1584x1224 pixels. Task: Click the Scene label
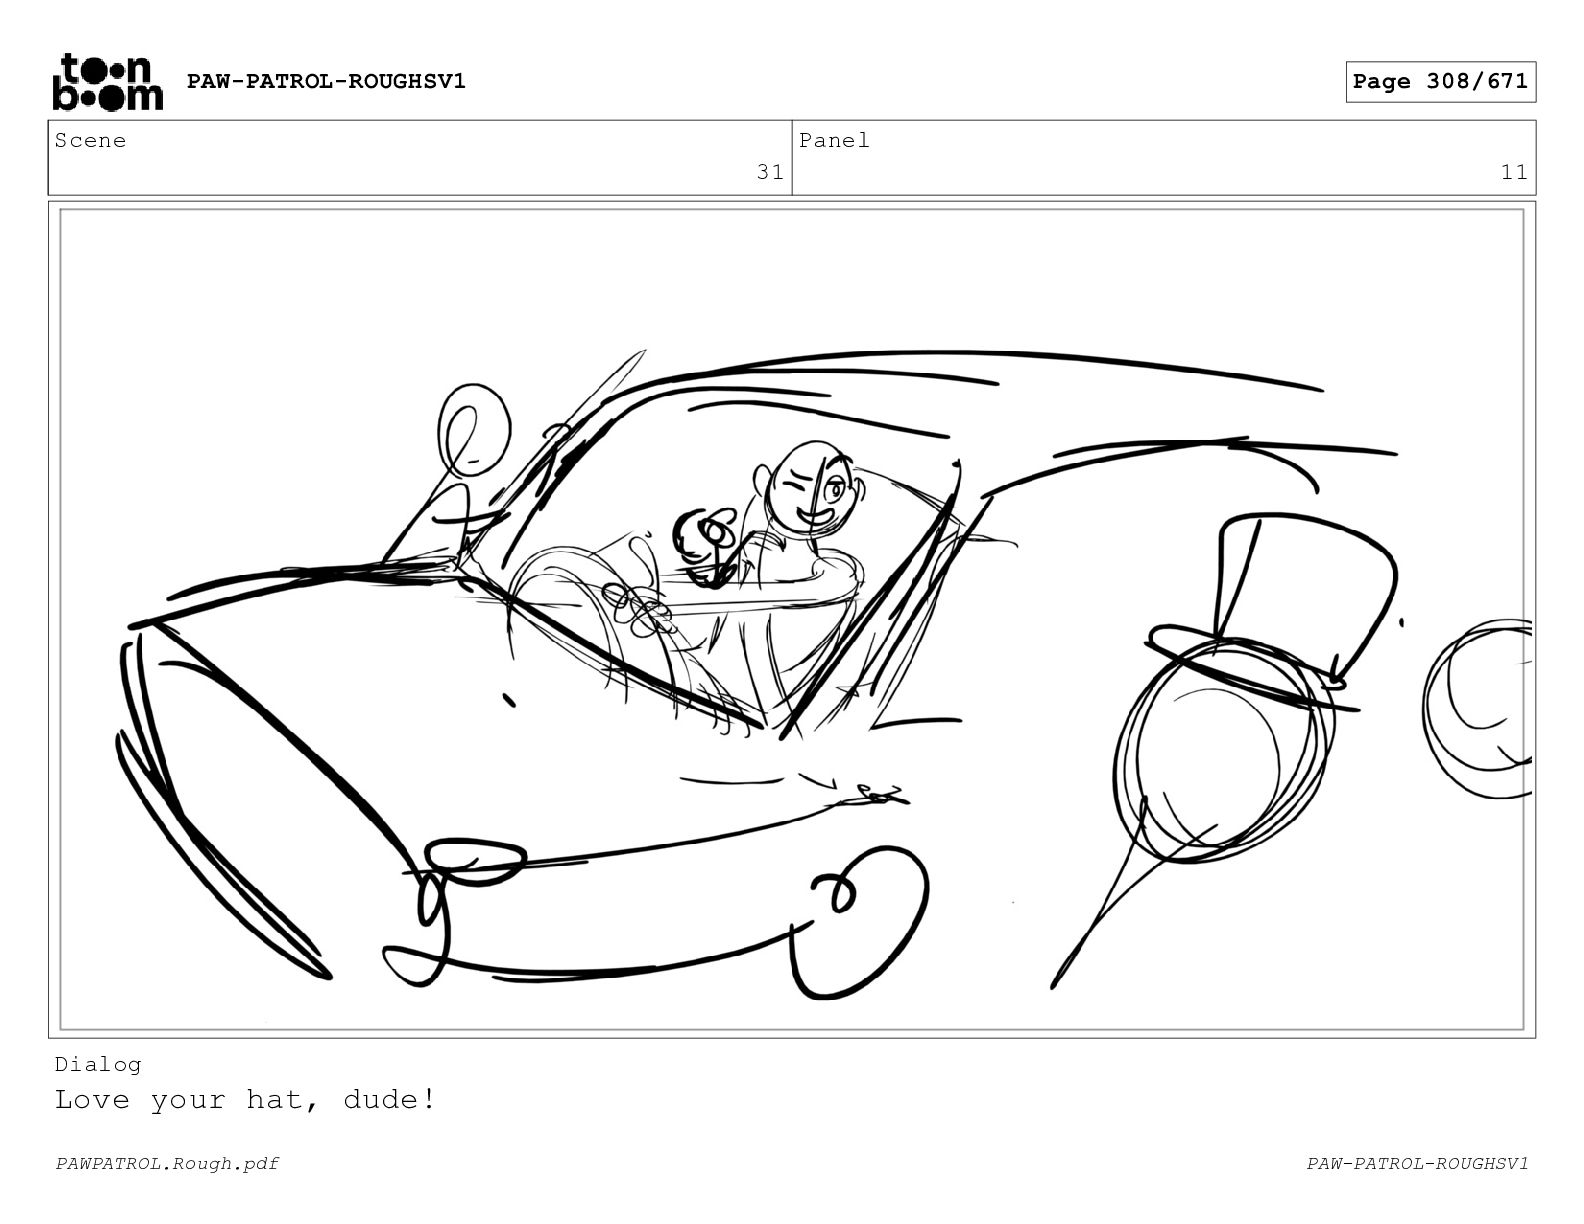pos(90,140)
